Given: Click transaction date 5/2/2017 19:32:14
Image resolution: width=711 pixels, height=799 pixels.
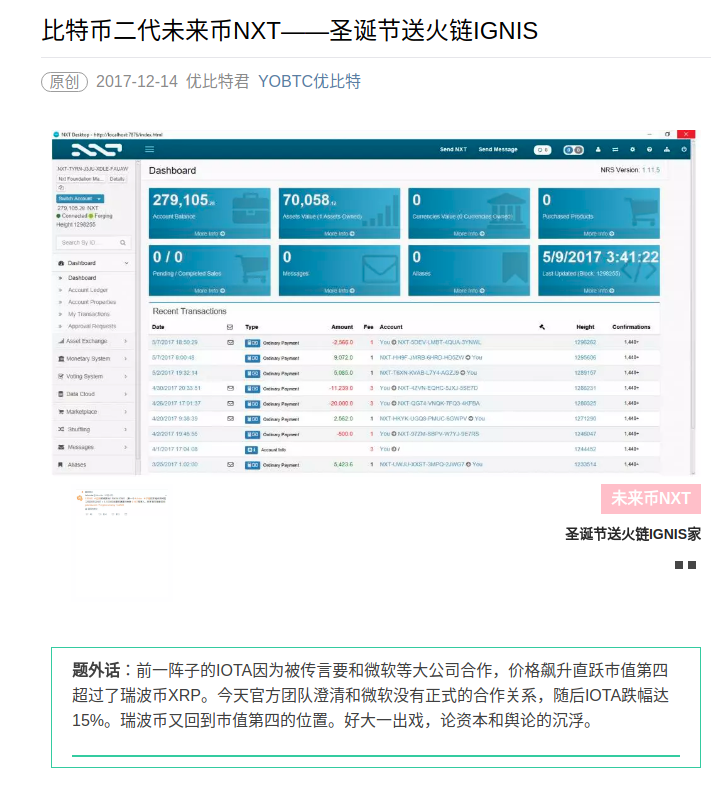Looking at the screenshot, I should coord(174,373).
